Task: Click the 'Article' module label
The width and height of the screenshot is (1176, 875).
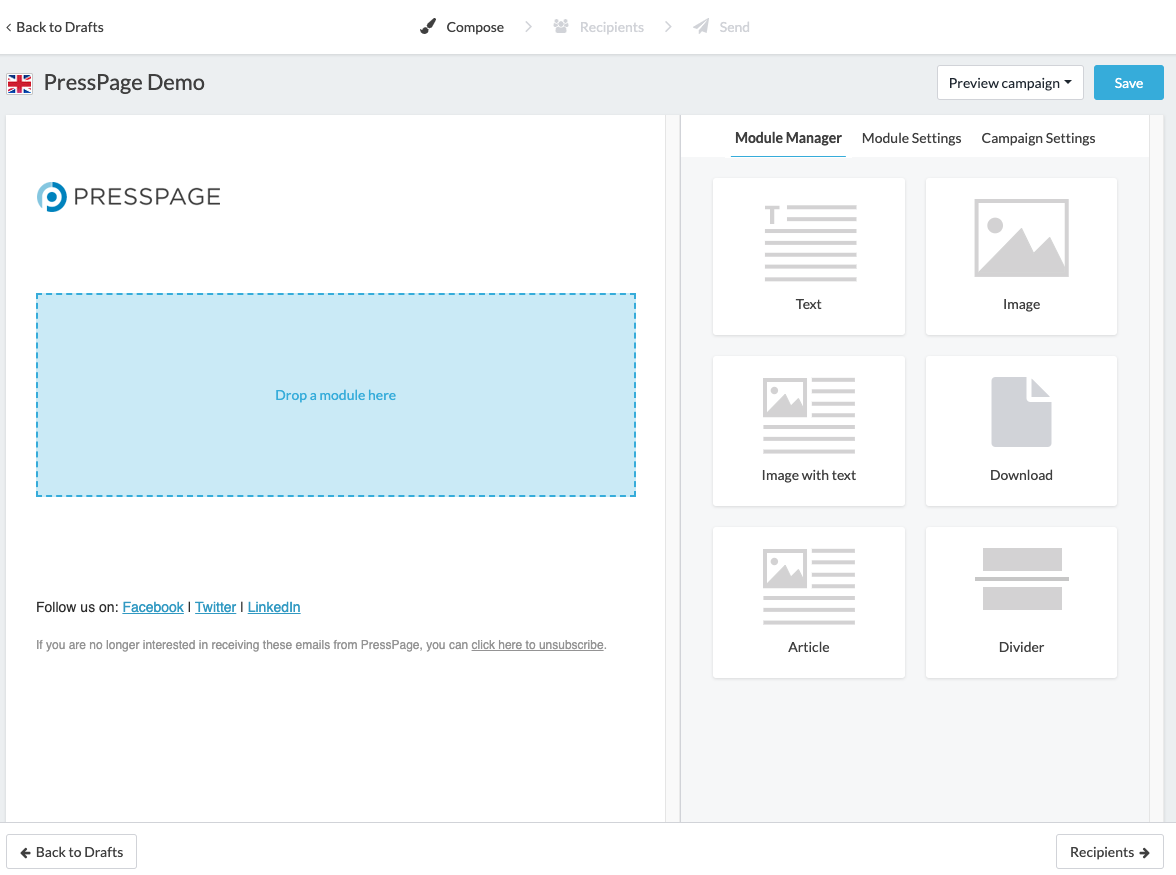Action: (808, 647)
